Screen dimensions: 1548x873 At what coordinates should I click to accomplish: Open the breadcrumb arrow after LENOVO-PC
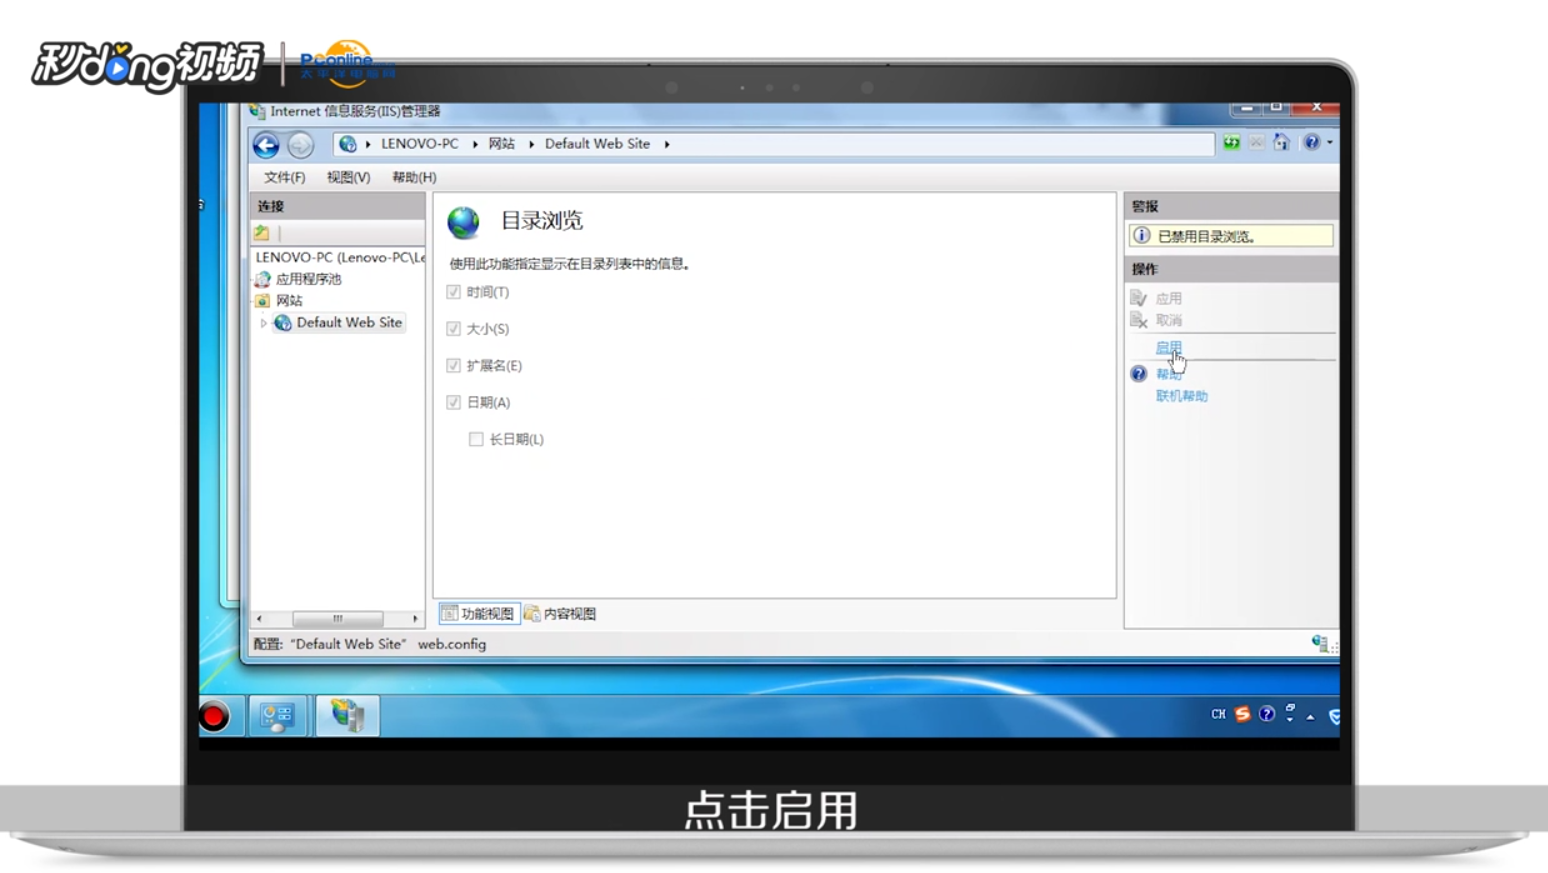click(x=475, y=144)
